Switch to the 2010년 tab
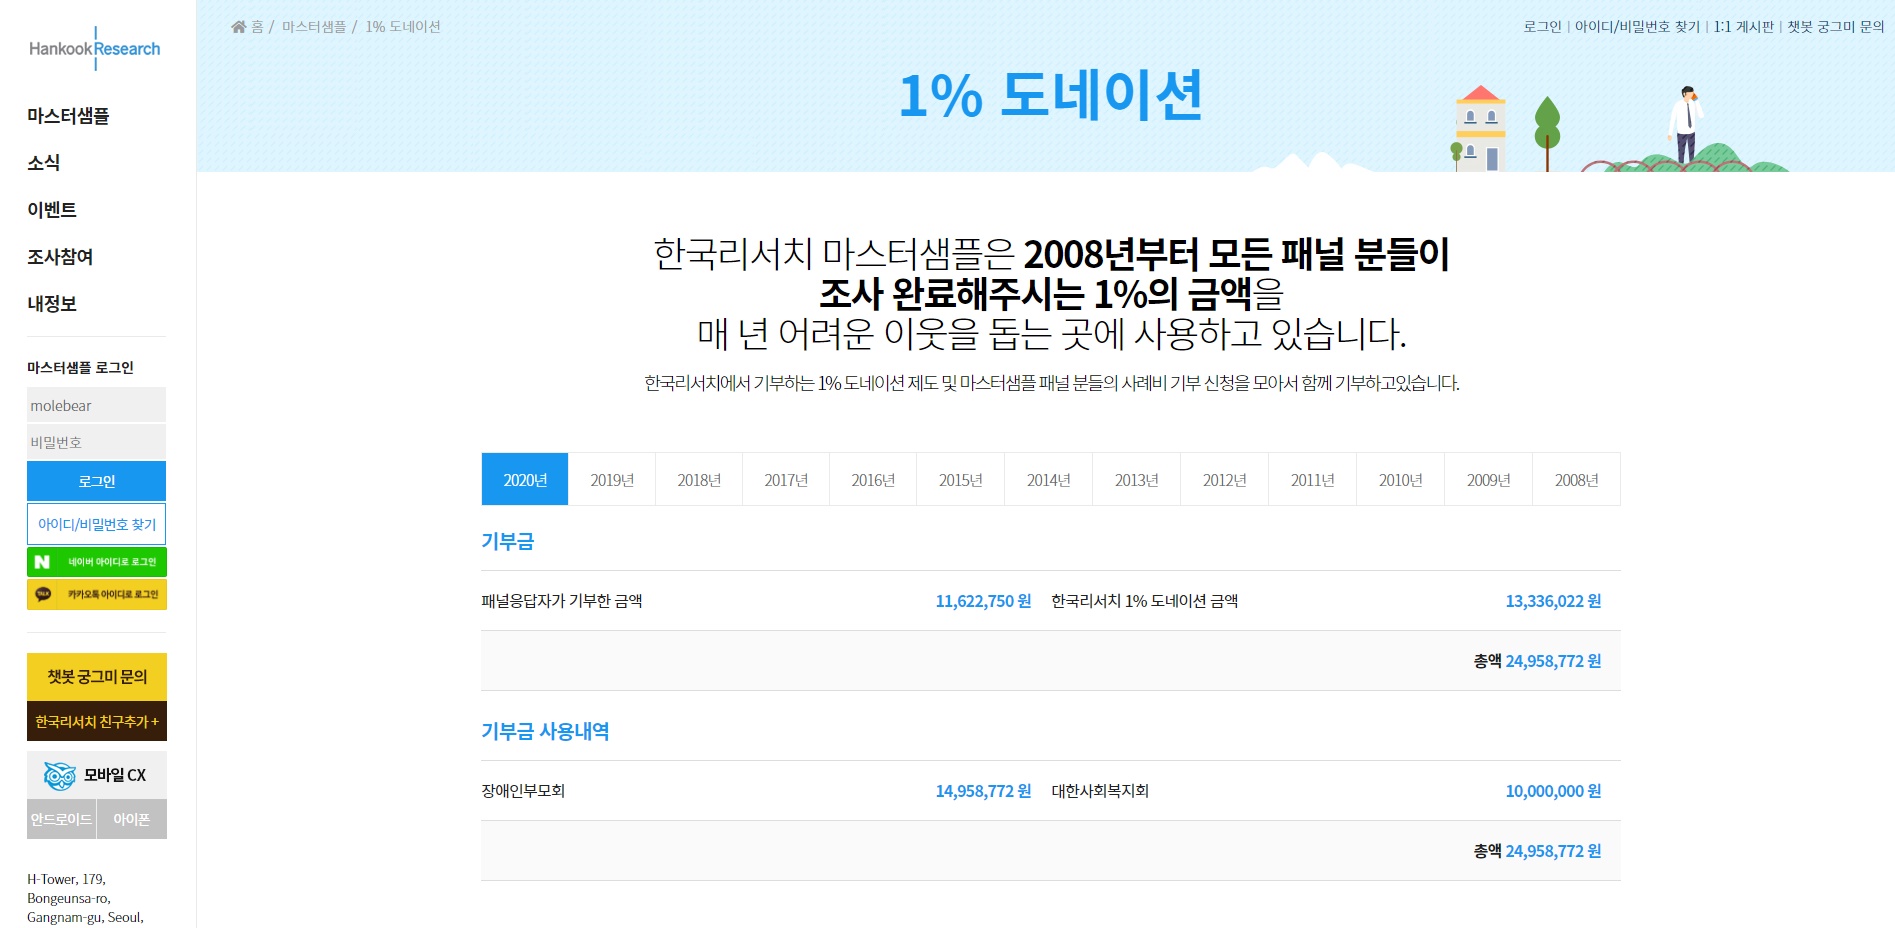The height and width of the screenshot is (928, 1895). click(x=1400, y=479)
